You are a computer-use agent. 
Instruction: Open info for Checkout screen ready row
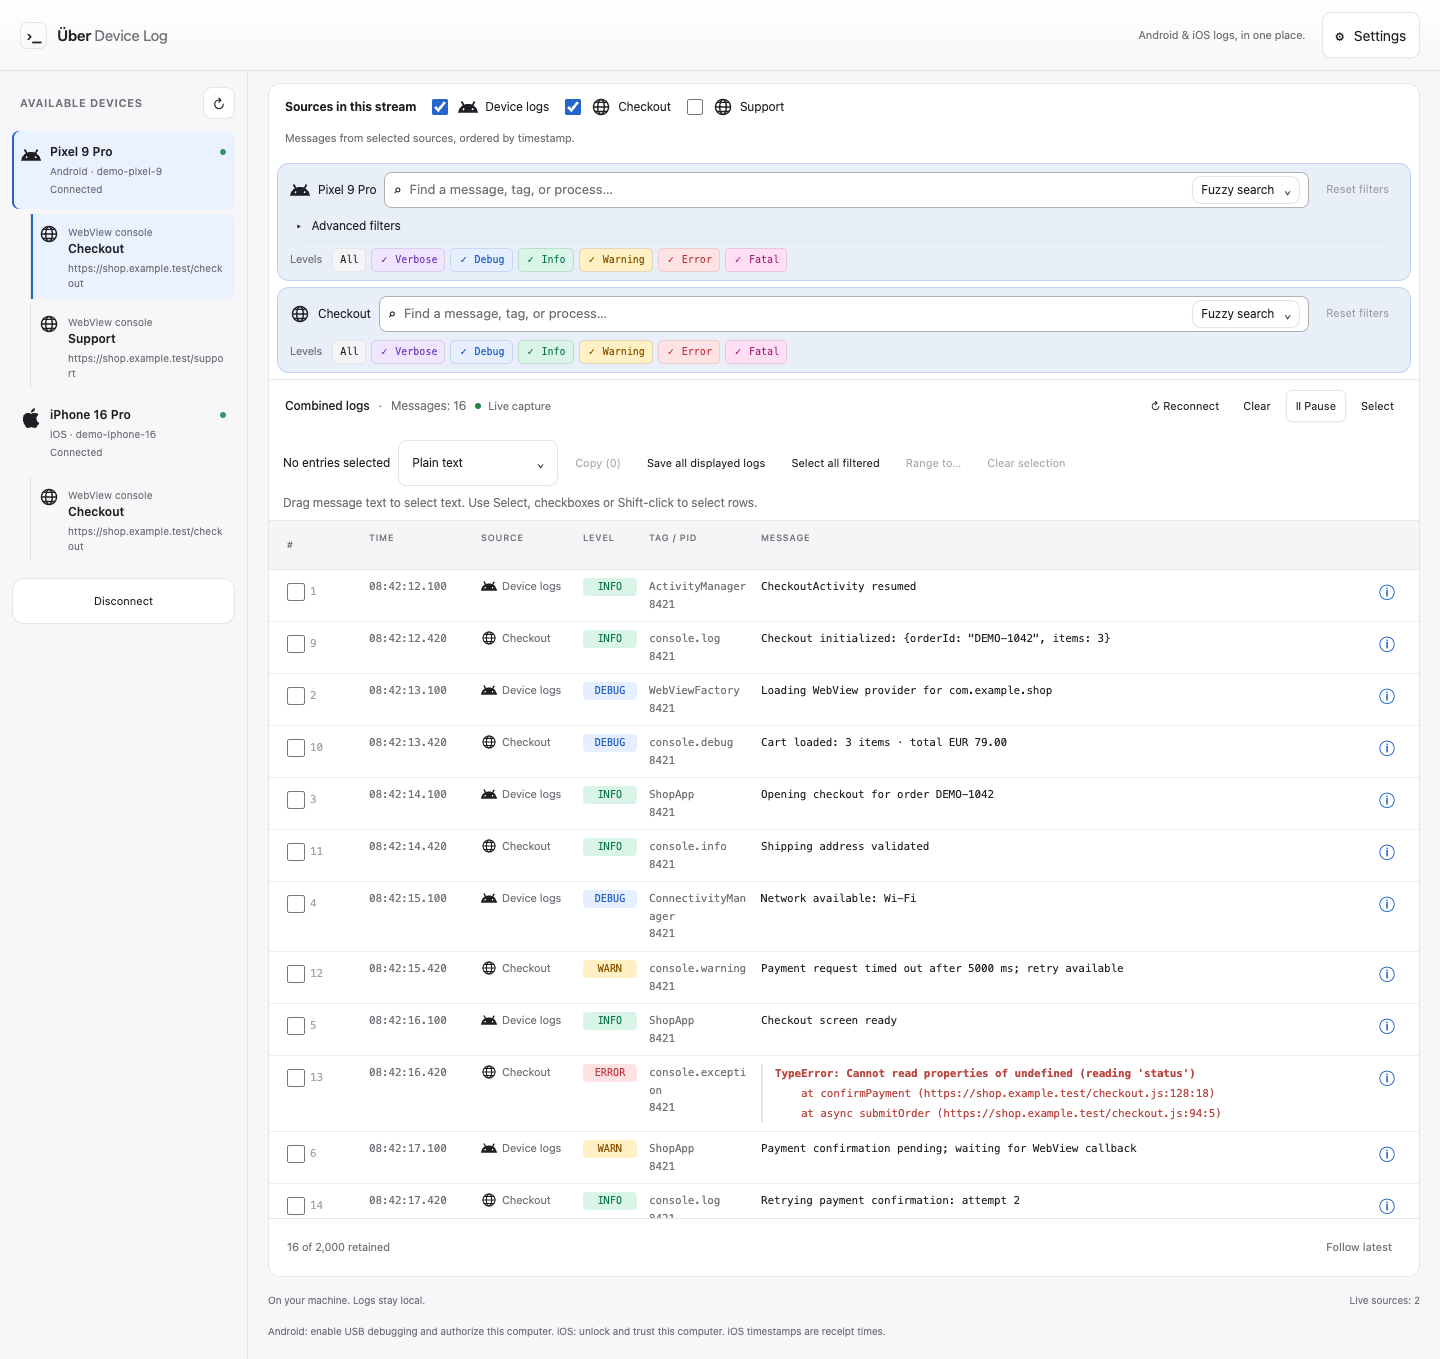tap(1387, 1026)
